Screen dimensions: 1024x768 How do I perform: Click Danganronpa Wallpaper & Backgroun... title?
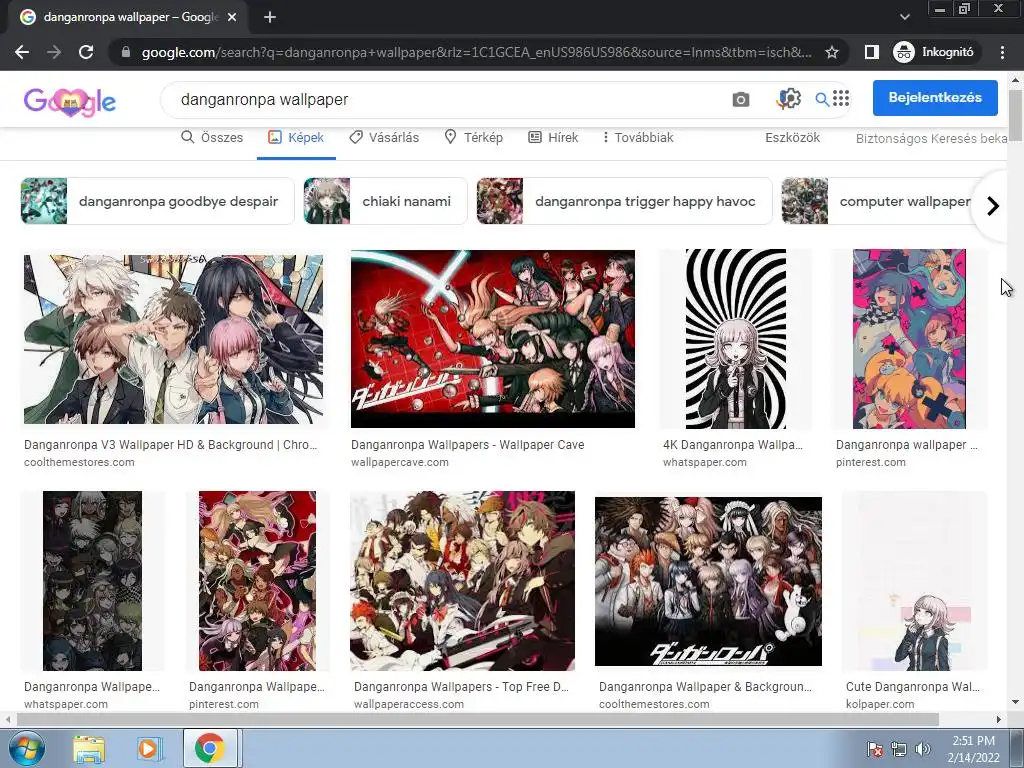click(705, 687)
